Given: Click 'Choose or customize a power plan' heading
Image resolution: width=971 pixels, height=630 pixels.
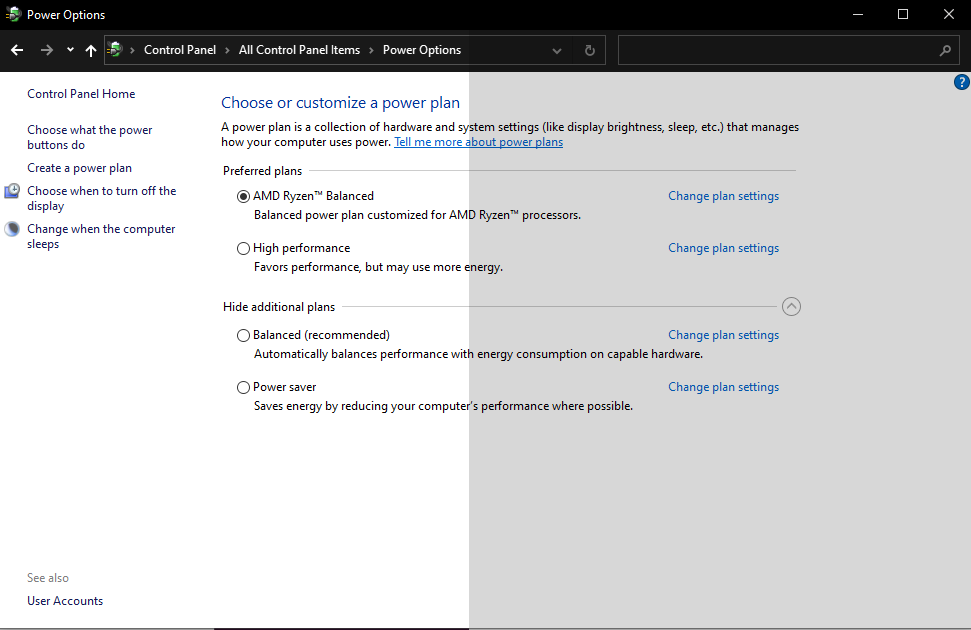Looking at the screenshot, I should pos(341,103).
